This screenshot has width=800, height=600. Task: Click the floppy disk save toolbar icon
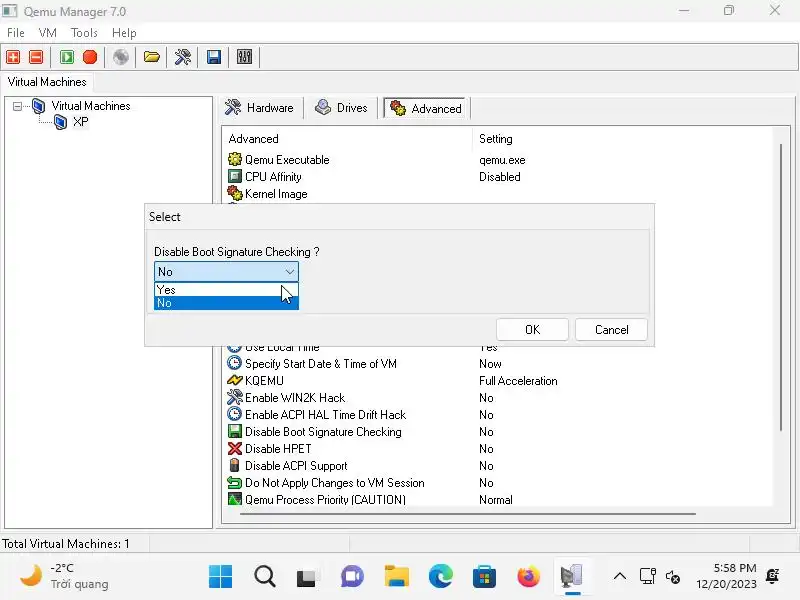(214, 57)
